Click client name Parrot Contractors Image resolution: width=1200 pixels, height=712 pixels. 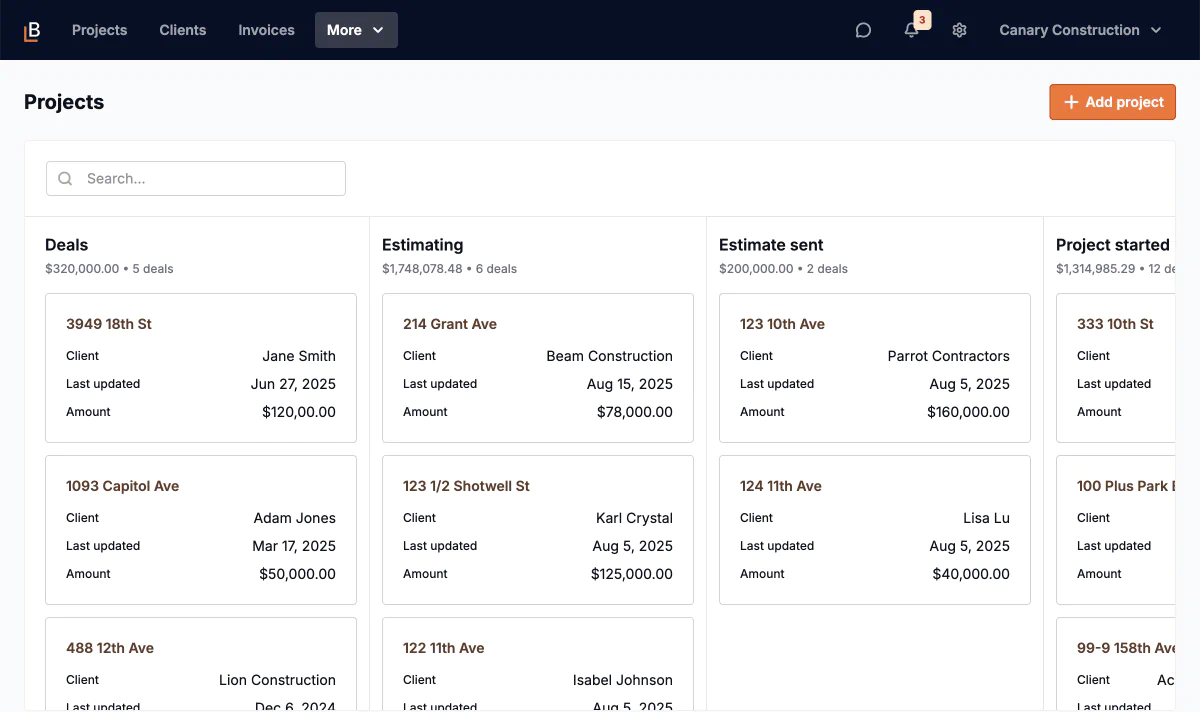(949, 356)
